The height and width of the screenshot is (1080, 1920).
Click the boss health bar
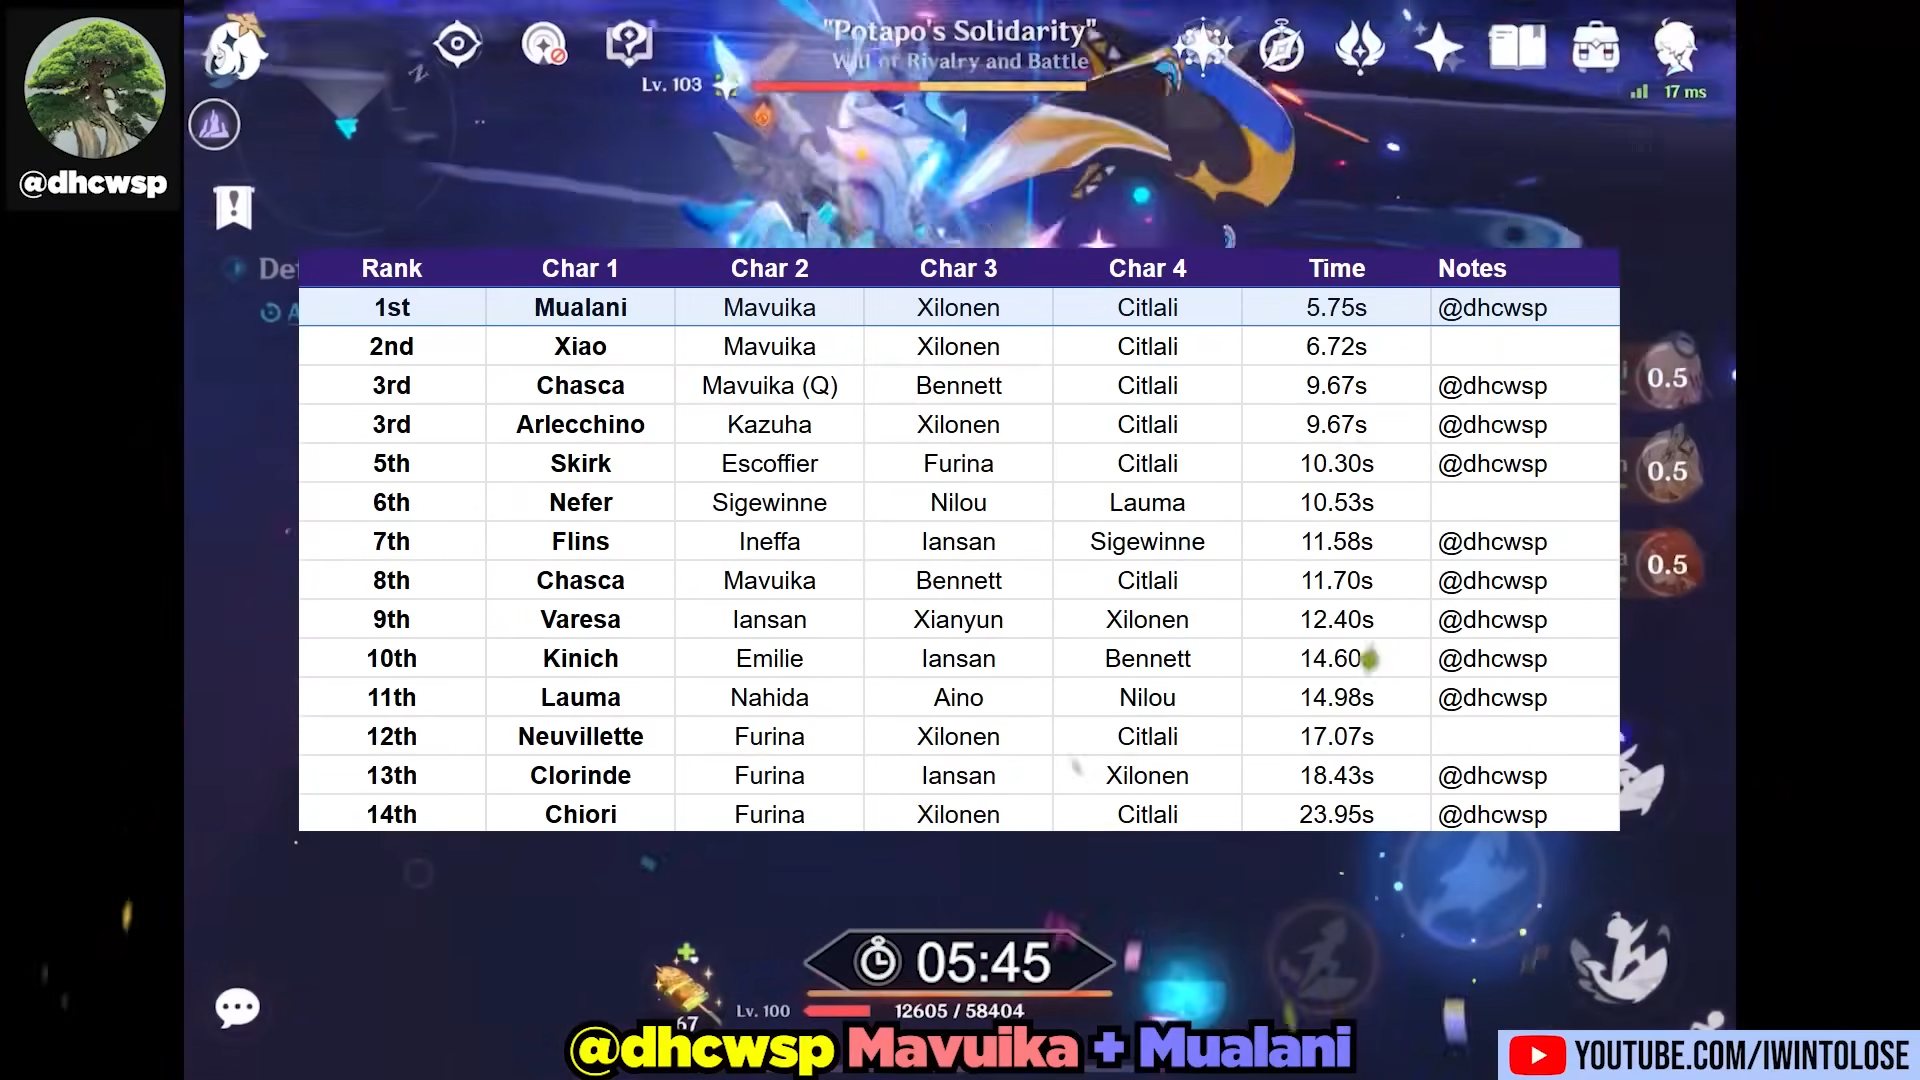tap(918, 87)
